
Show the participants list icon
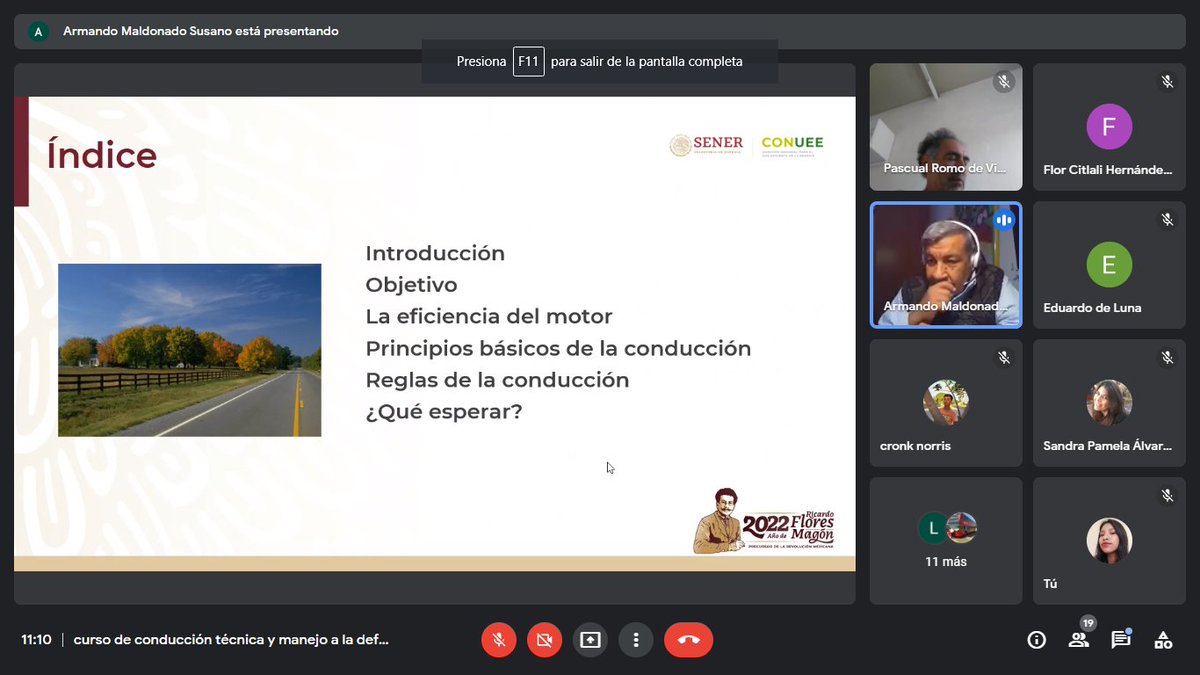[1078, 640]
